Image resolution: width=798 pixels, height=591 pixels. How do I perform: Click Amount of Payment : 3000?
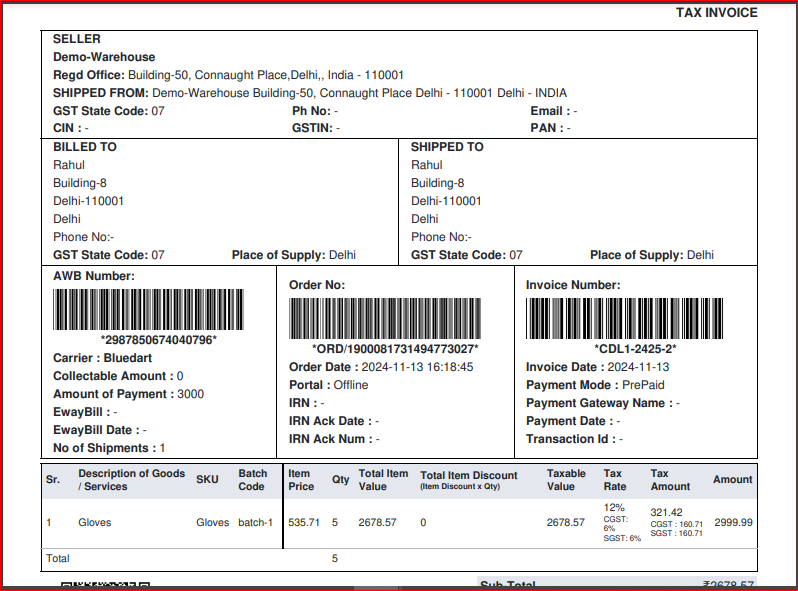(x=128, y=394)
